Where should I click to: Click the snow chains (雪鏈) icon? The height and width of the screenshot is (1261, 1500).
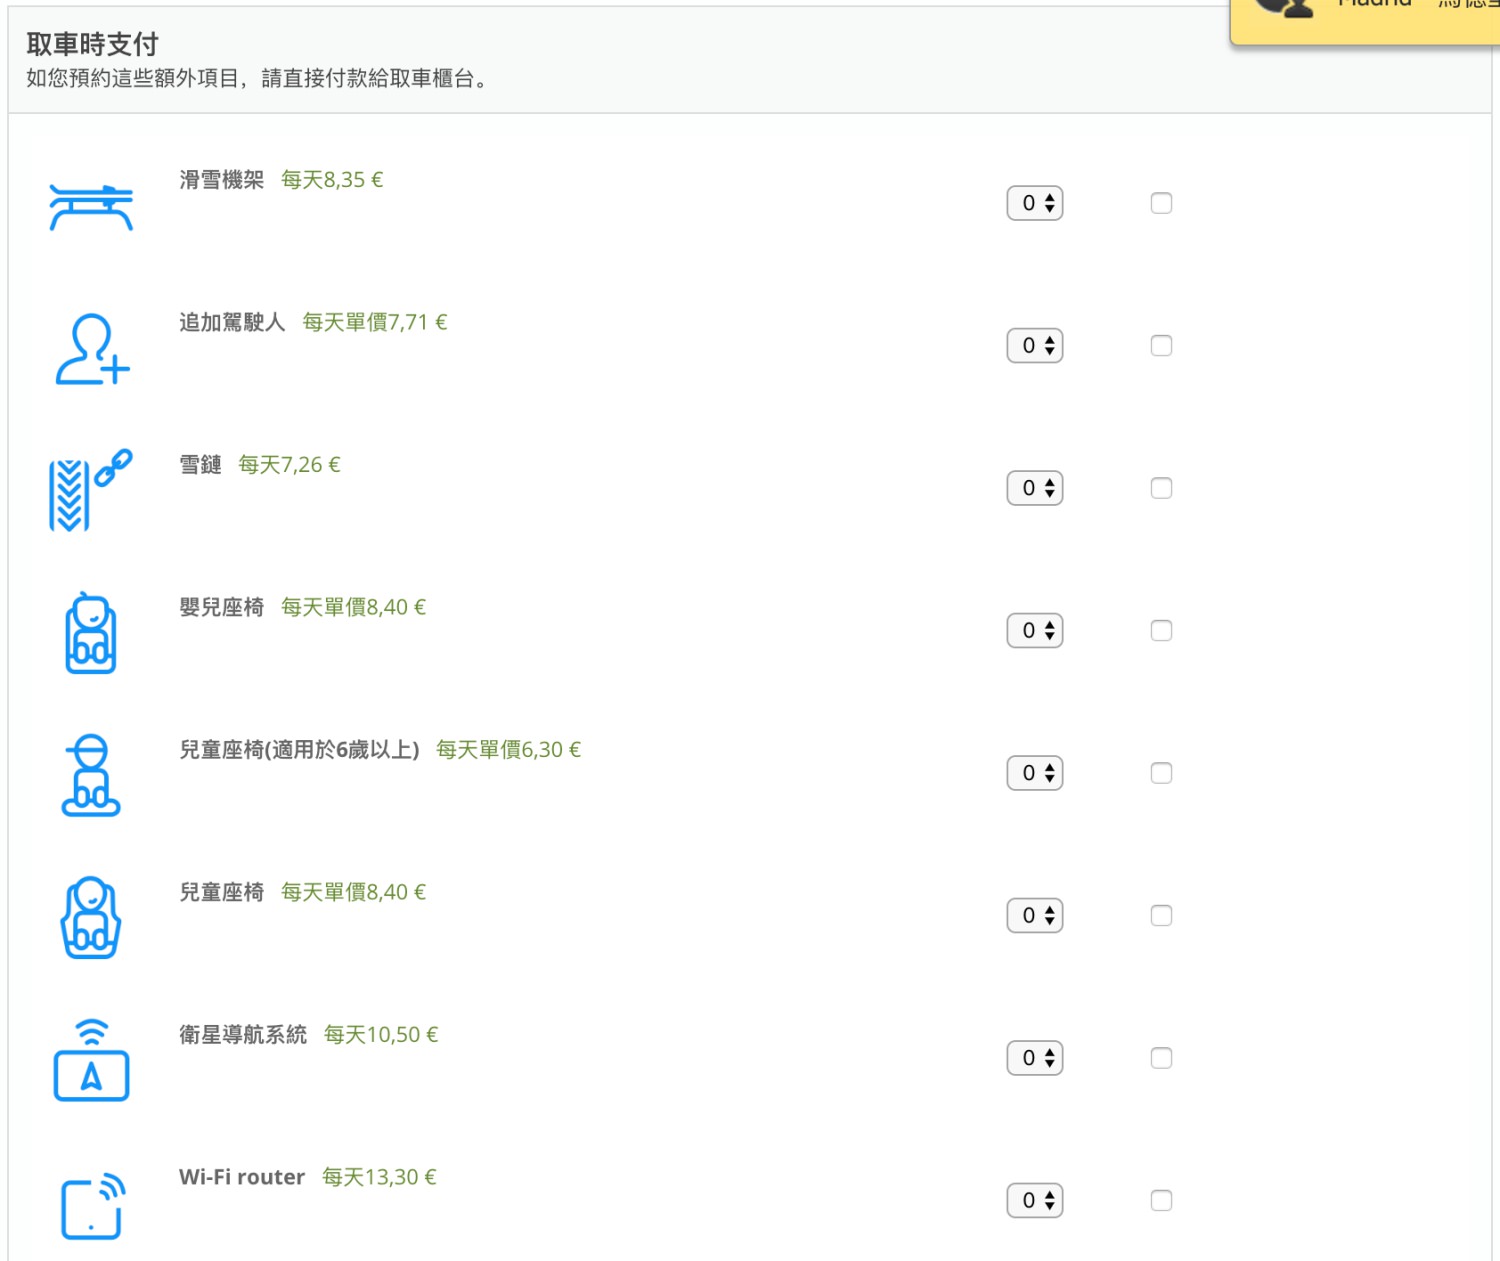click(x=91, y=490)
